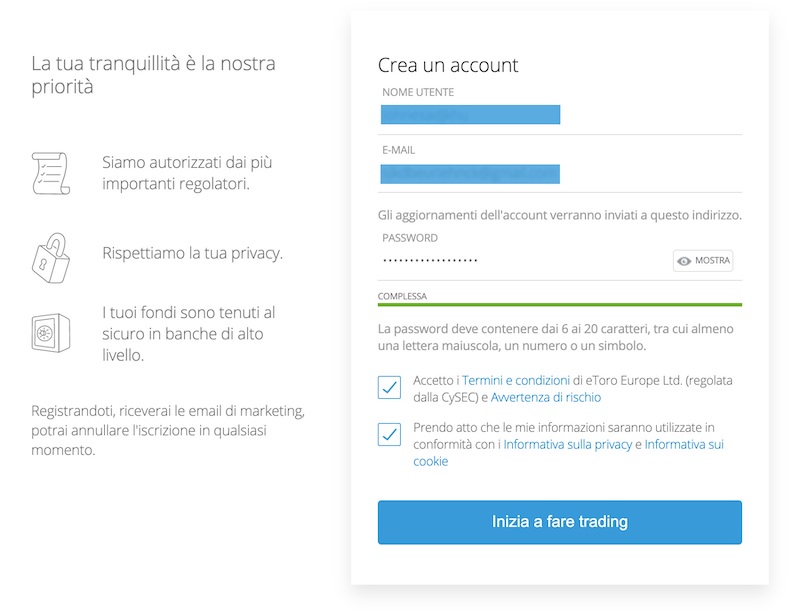Click the COMPLESSA strength label
This screenshot has width=800, height=614.
(x=402, y=296)
